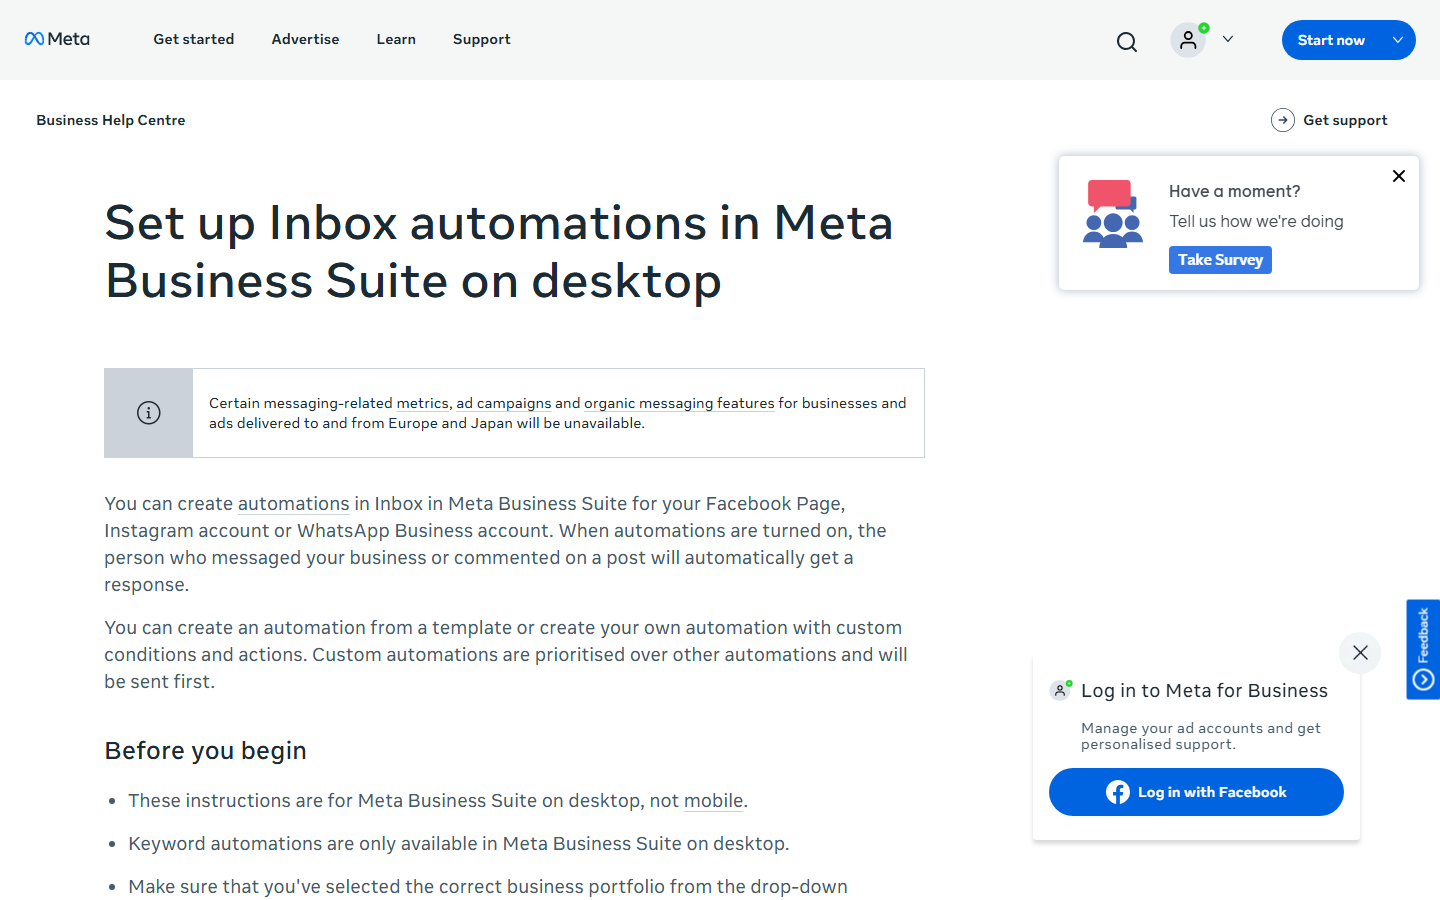Click the page title Set up Inbox automations
Viewport: 1440px width, 900px height.
tap(499, 251)
